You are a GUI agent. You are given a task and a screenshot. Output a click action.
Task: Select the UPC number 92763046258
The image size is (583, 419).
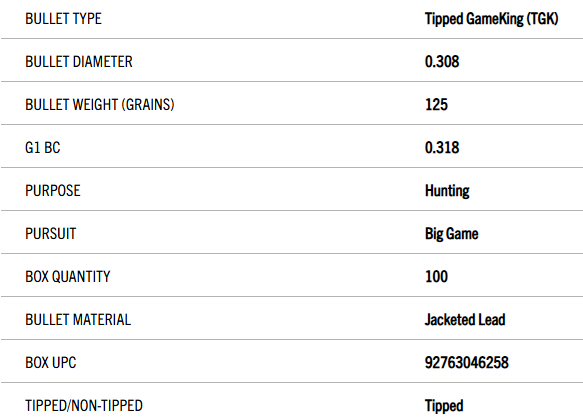[x=467, y=363]
